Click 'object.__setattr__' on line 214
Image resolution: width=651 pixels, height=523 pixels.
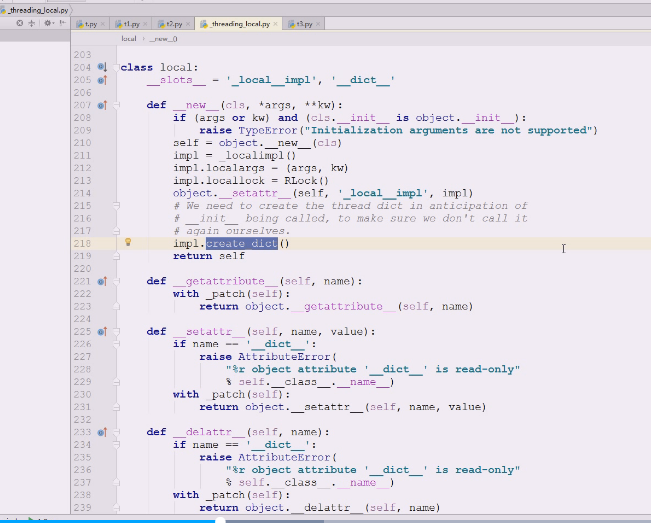232,193
